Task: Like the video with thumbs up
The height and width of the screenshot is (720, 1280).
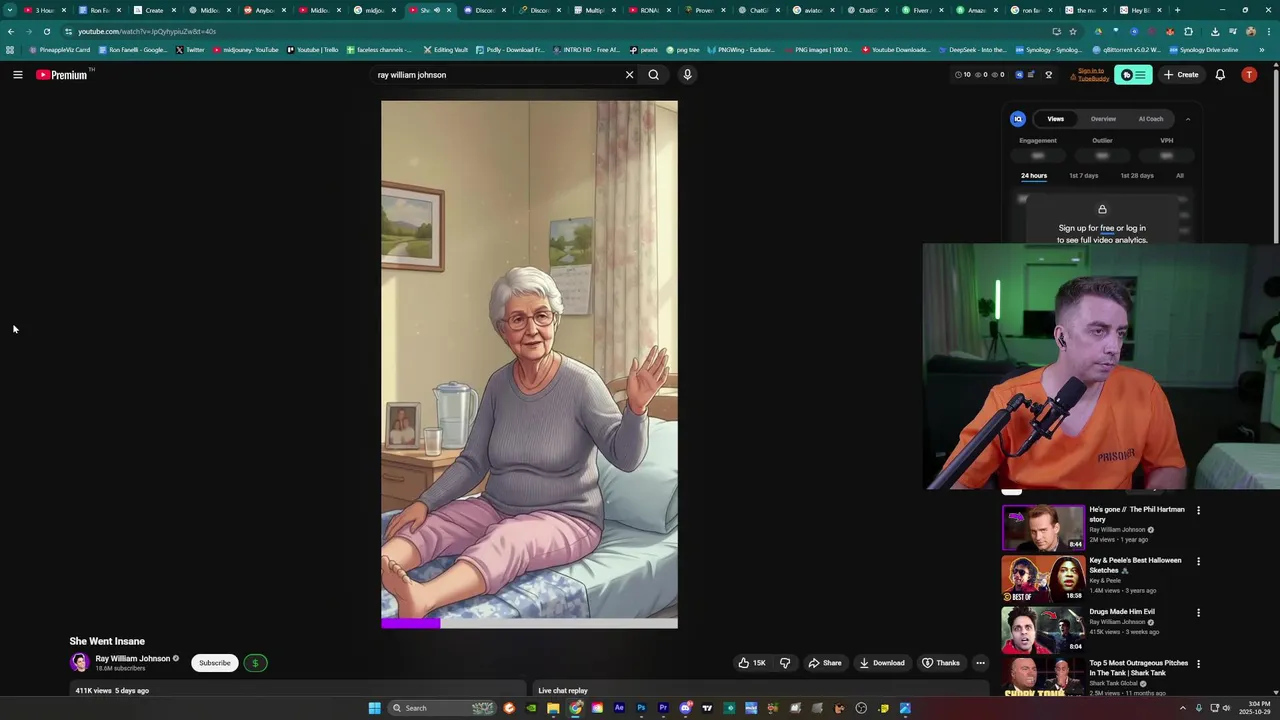Action: pos(752,663)
